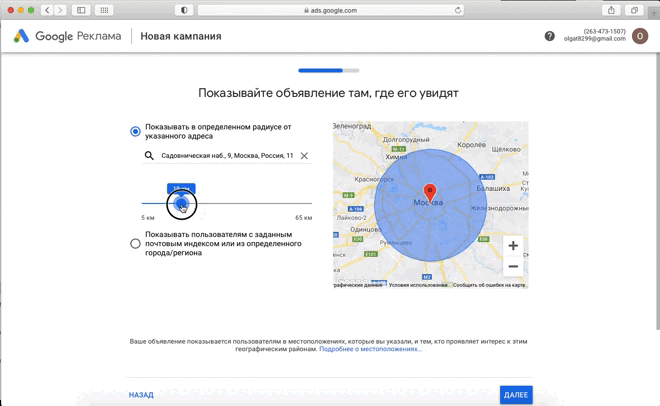Clear the address with the X icon

304,156
